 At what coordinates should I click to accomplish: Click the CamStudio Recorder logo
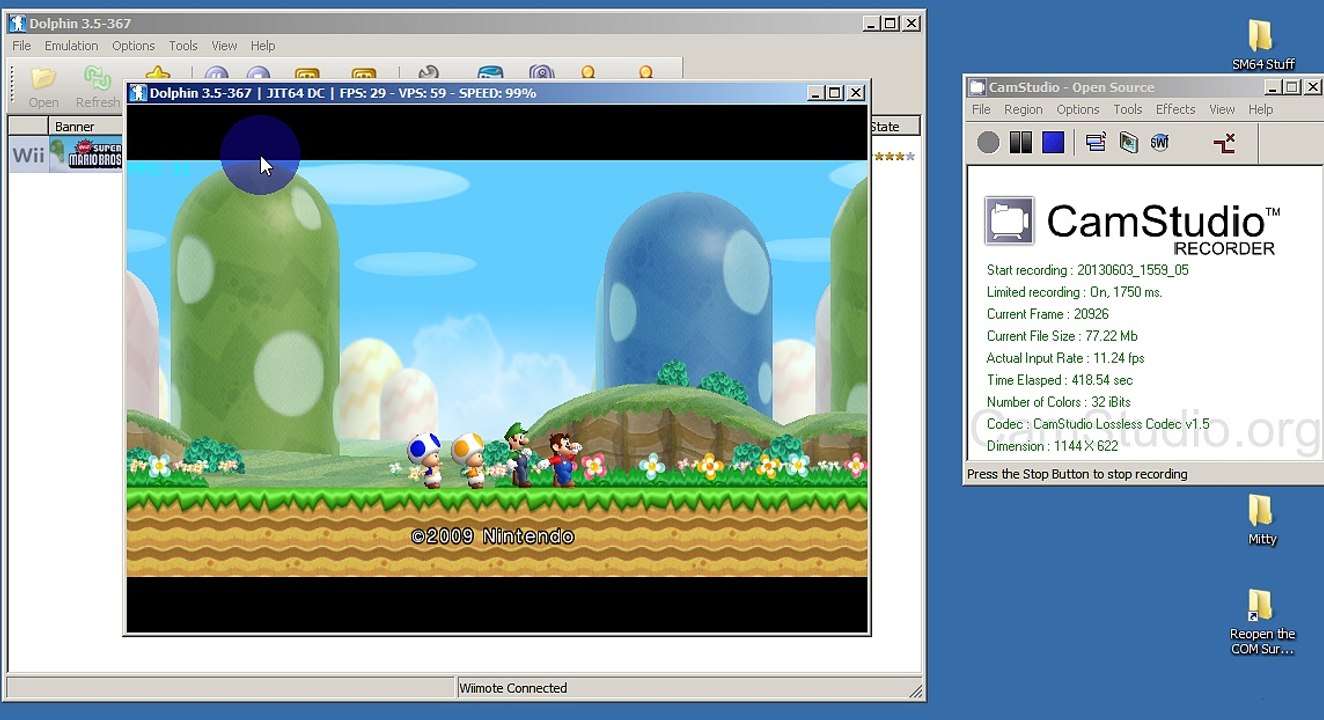[x=1132, y=224]
